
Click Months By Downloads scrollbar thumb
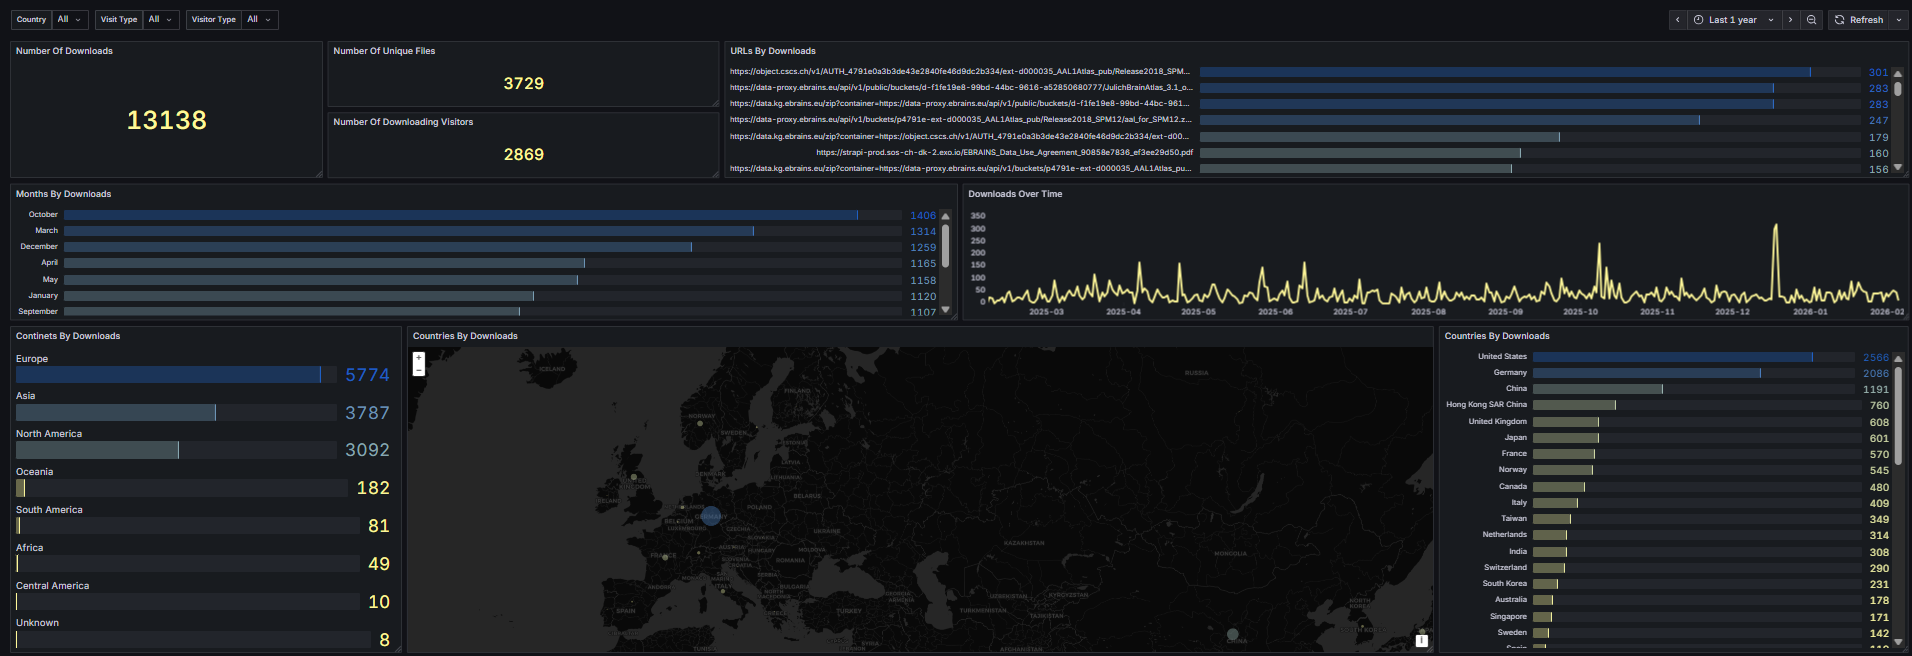945,246
